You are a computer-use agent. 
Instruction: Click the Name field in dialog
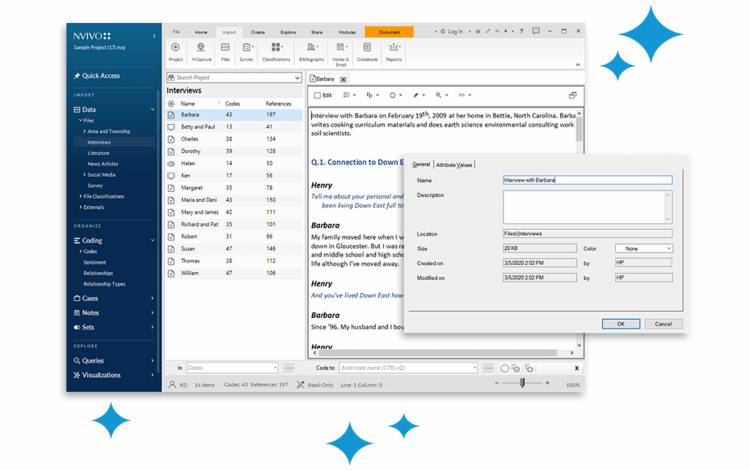point(587,180)
